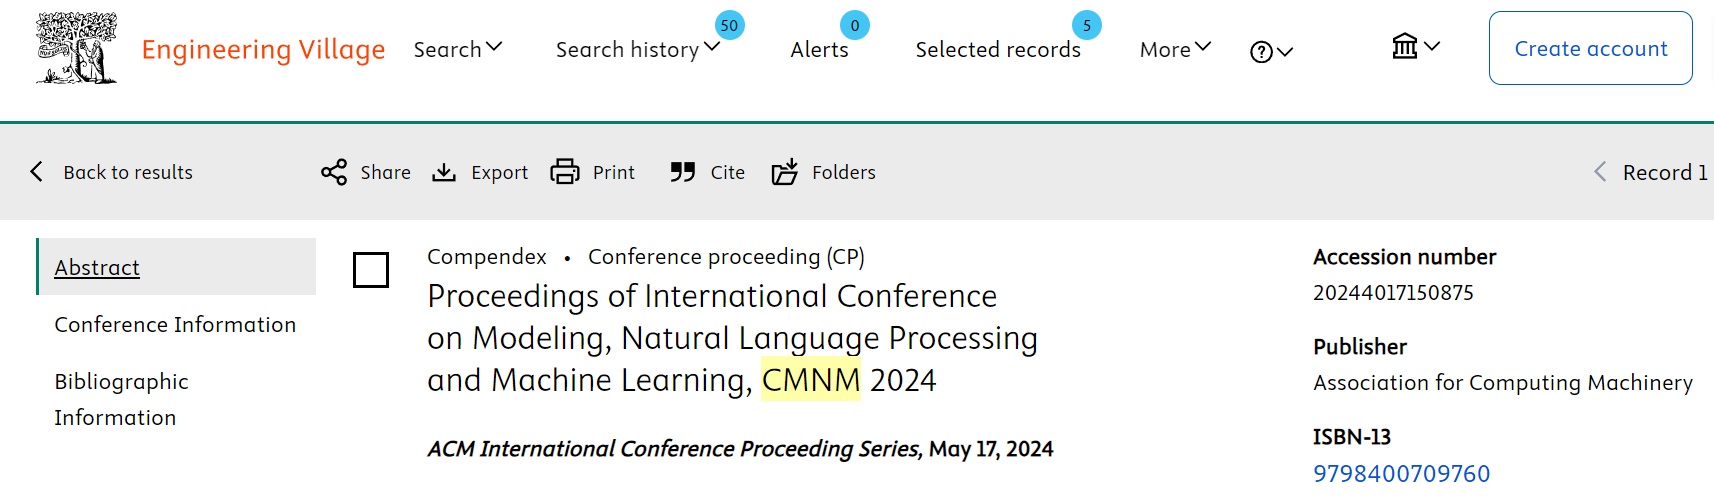This screenshot has width=1714, height=498.
Task: Go to previous record arrow
Action: coord(1600,172)
